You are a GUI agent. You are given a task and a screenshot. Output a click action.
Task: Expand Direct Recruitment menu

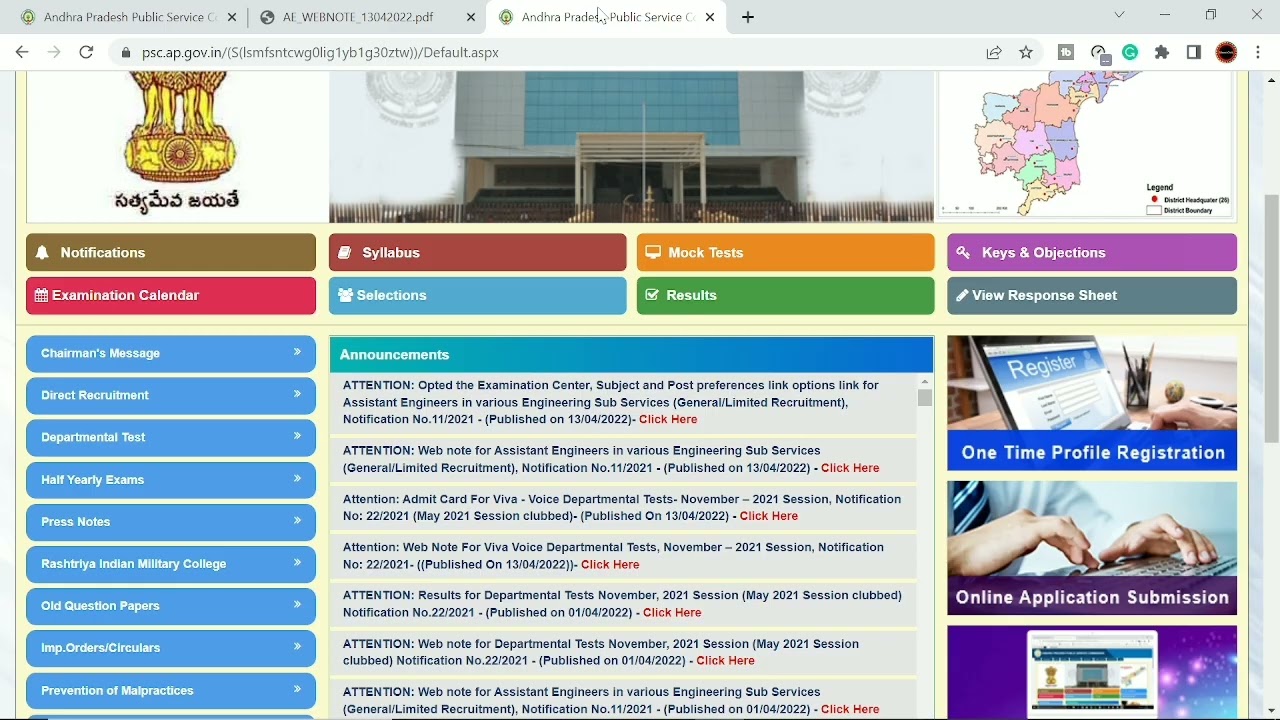pos(171,395)
